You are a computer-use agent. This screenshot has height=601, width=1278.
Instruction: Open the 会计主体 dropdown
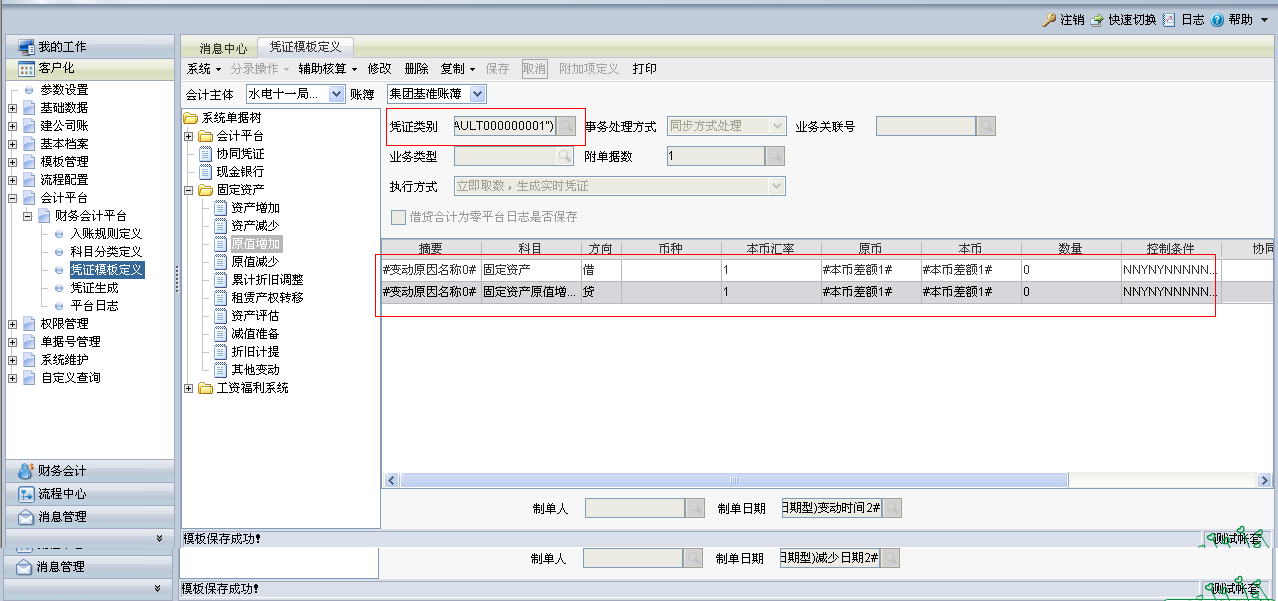point(338,94)
